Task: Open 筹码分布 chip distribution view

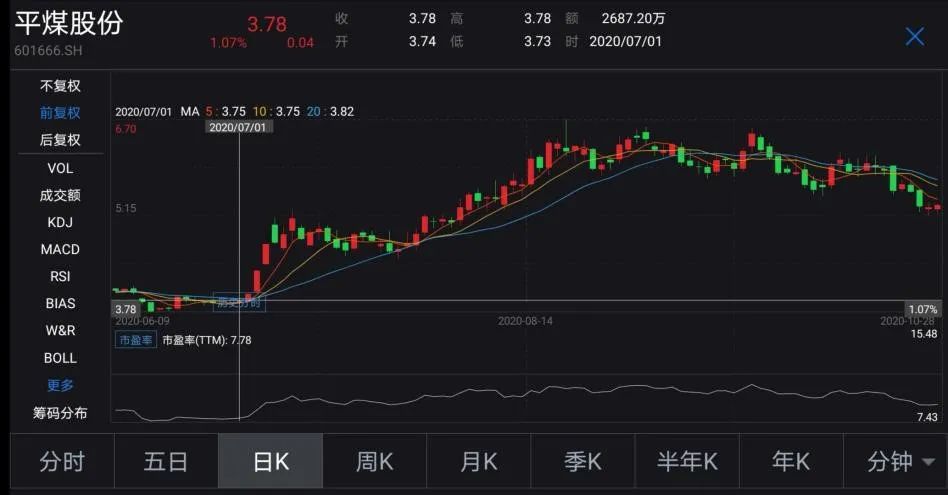Action: click(60, 413)
